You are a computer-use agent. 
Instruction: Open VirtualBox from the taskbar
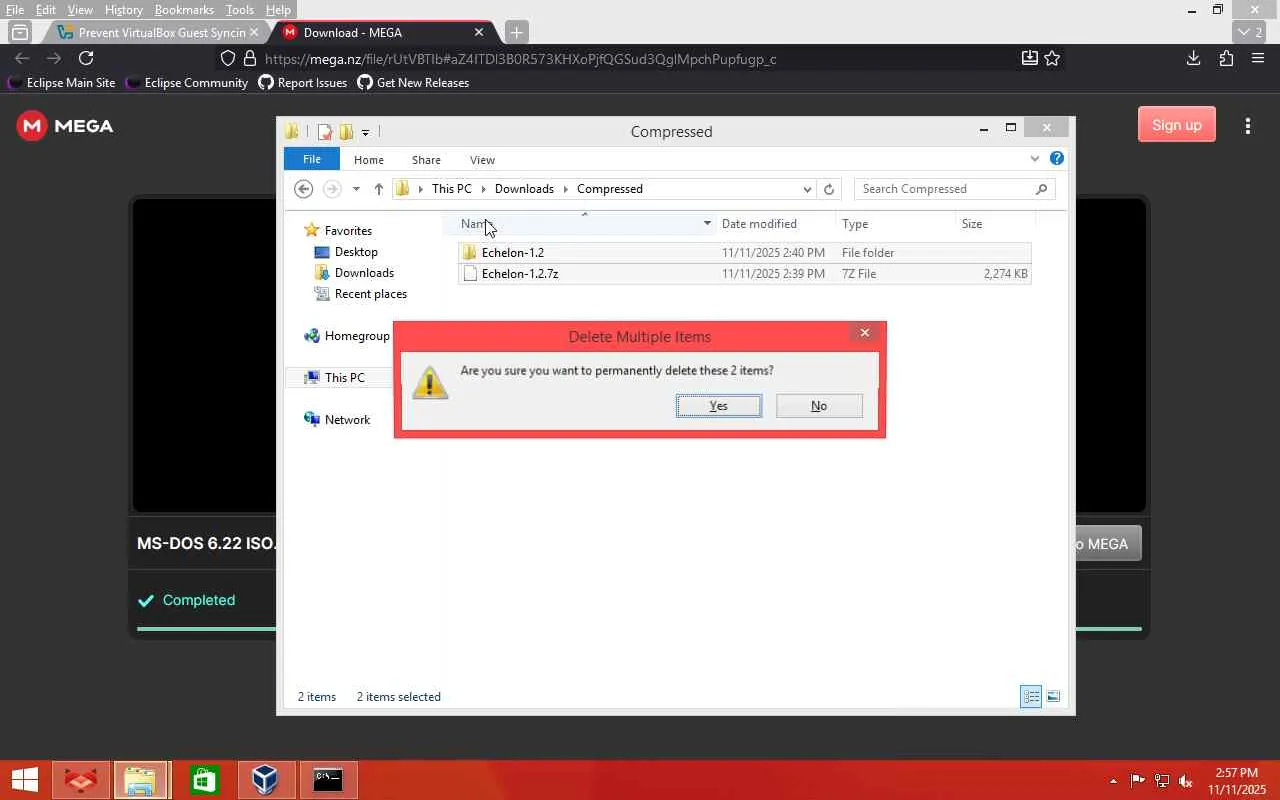[x=265, y=780]
